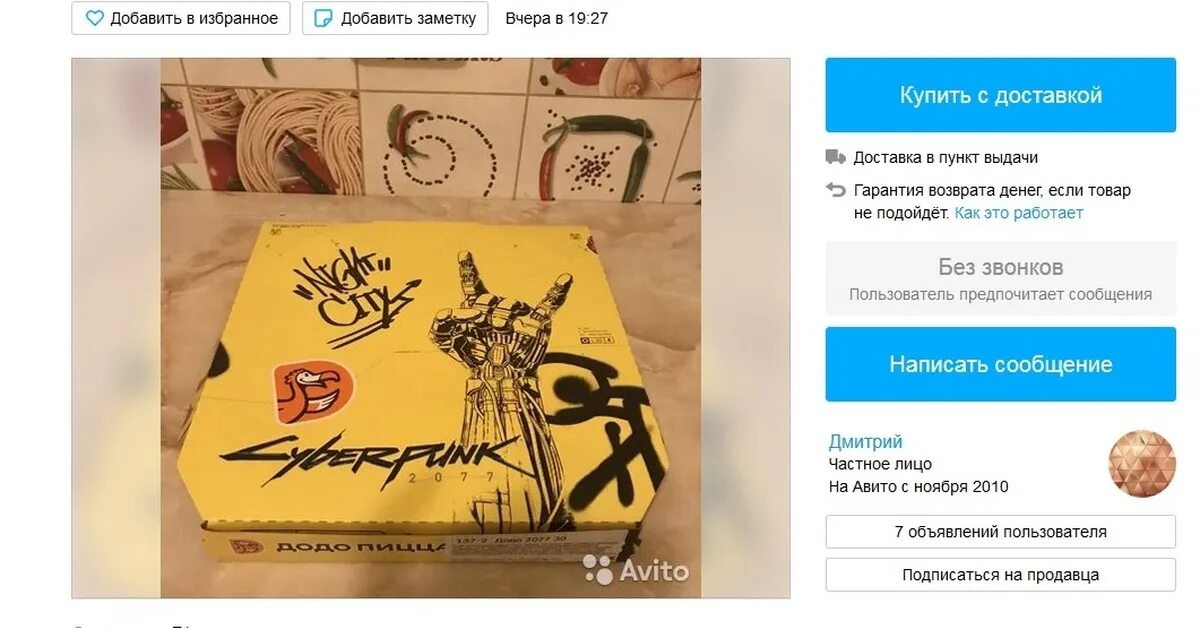Click the blurred left edge of photo
Screen dimensions: 1200x628
pos(116,328)
